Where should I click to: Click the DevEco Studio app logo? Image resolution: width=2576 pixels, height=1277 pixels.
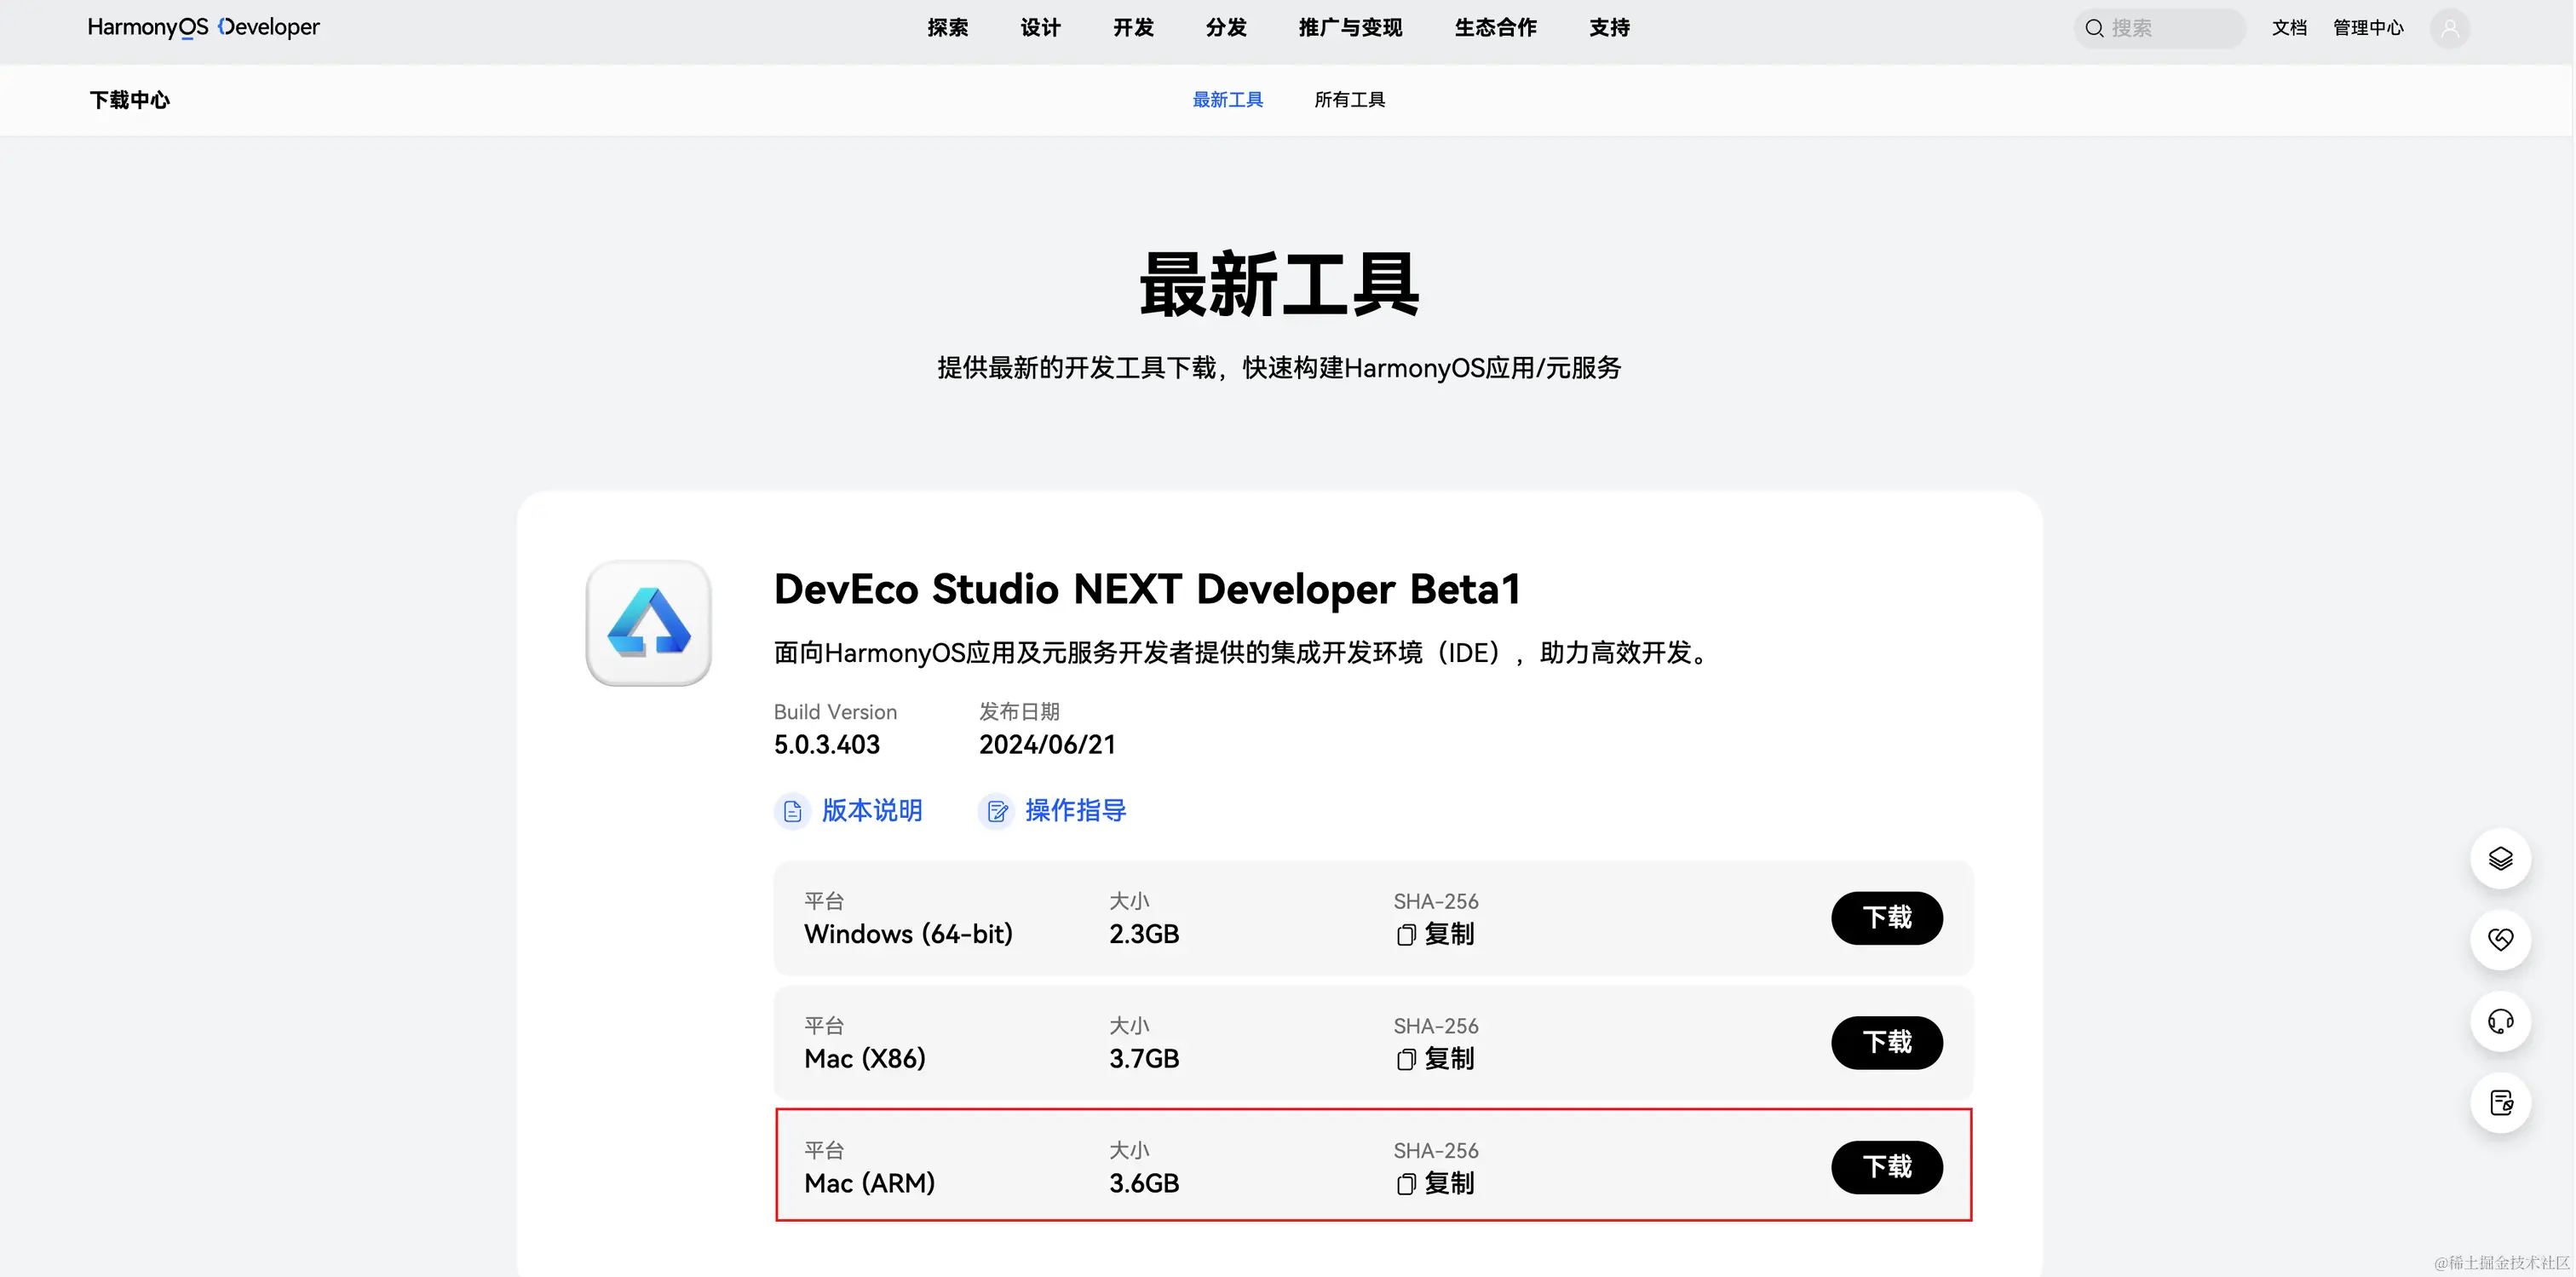pyautogui.click(x=648, y=622)
